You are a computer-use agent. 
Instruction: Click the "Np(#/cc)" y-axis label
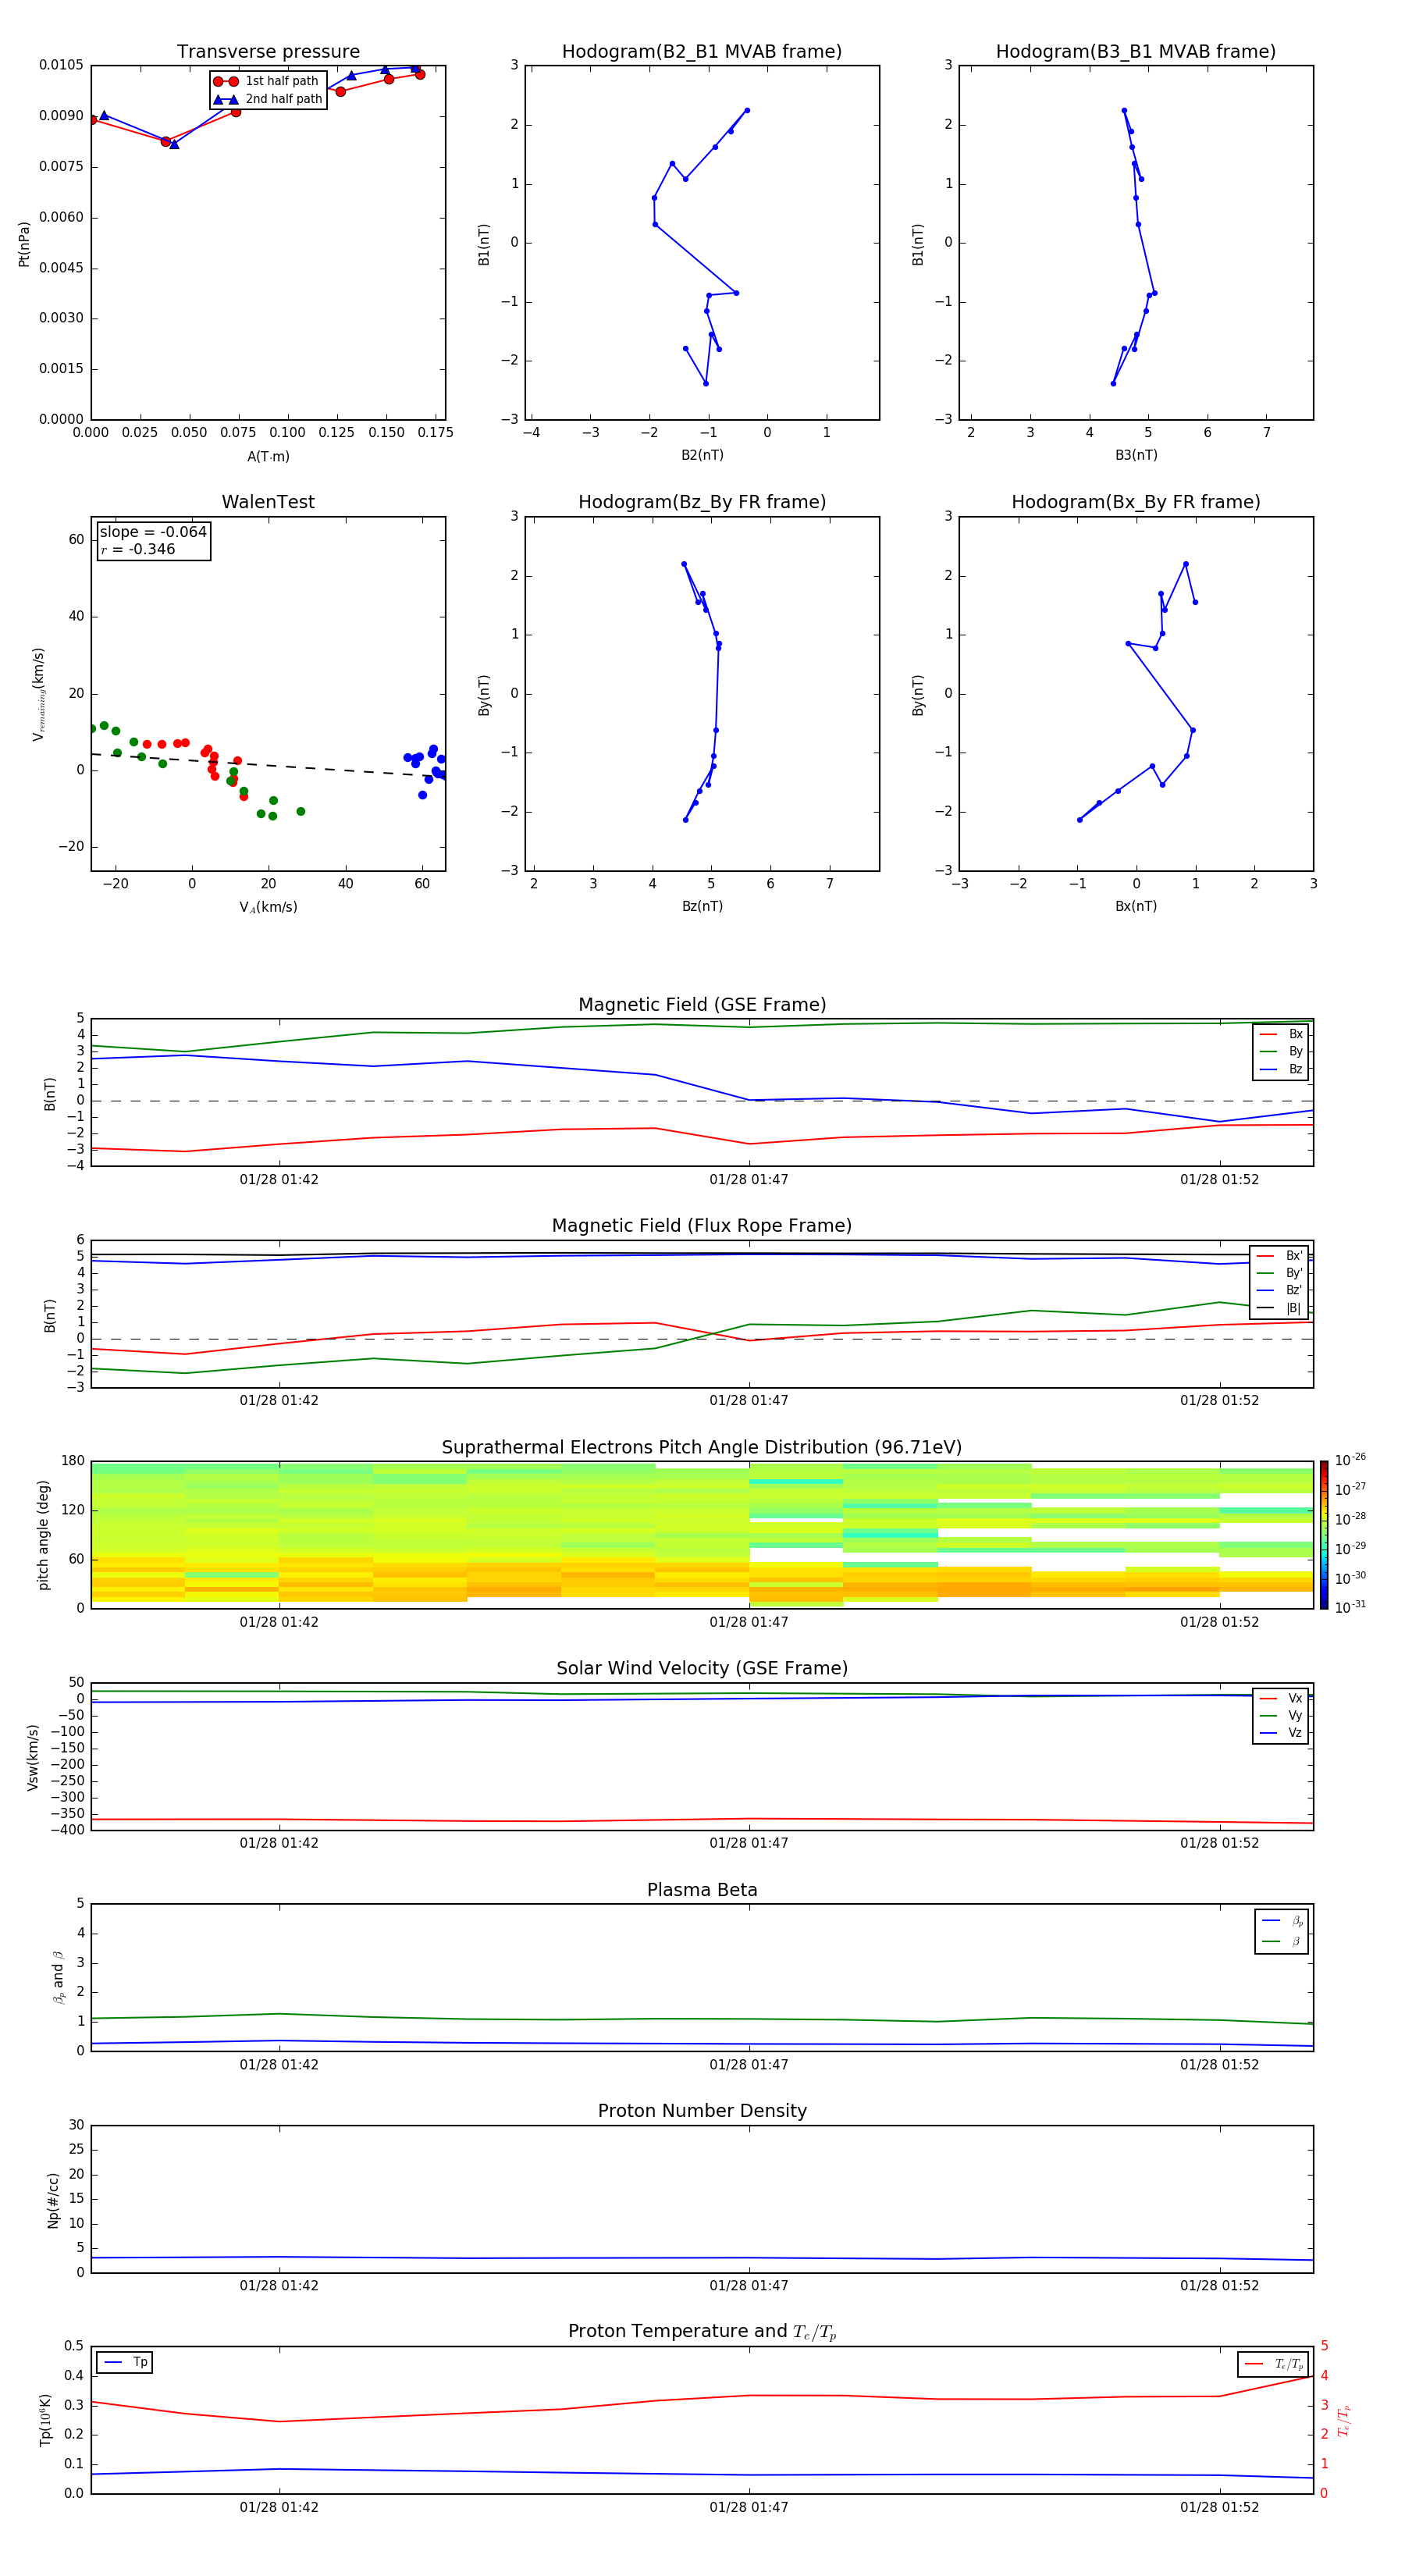click(x=52, y=2200)
